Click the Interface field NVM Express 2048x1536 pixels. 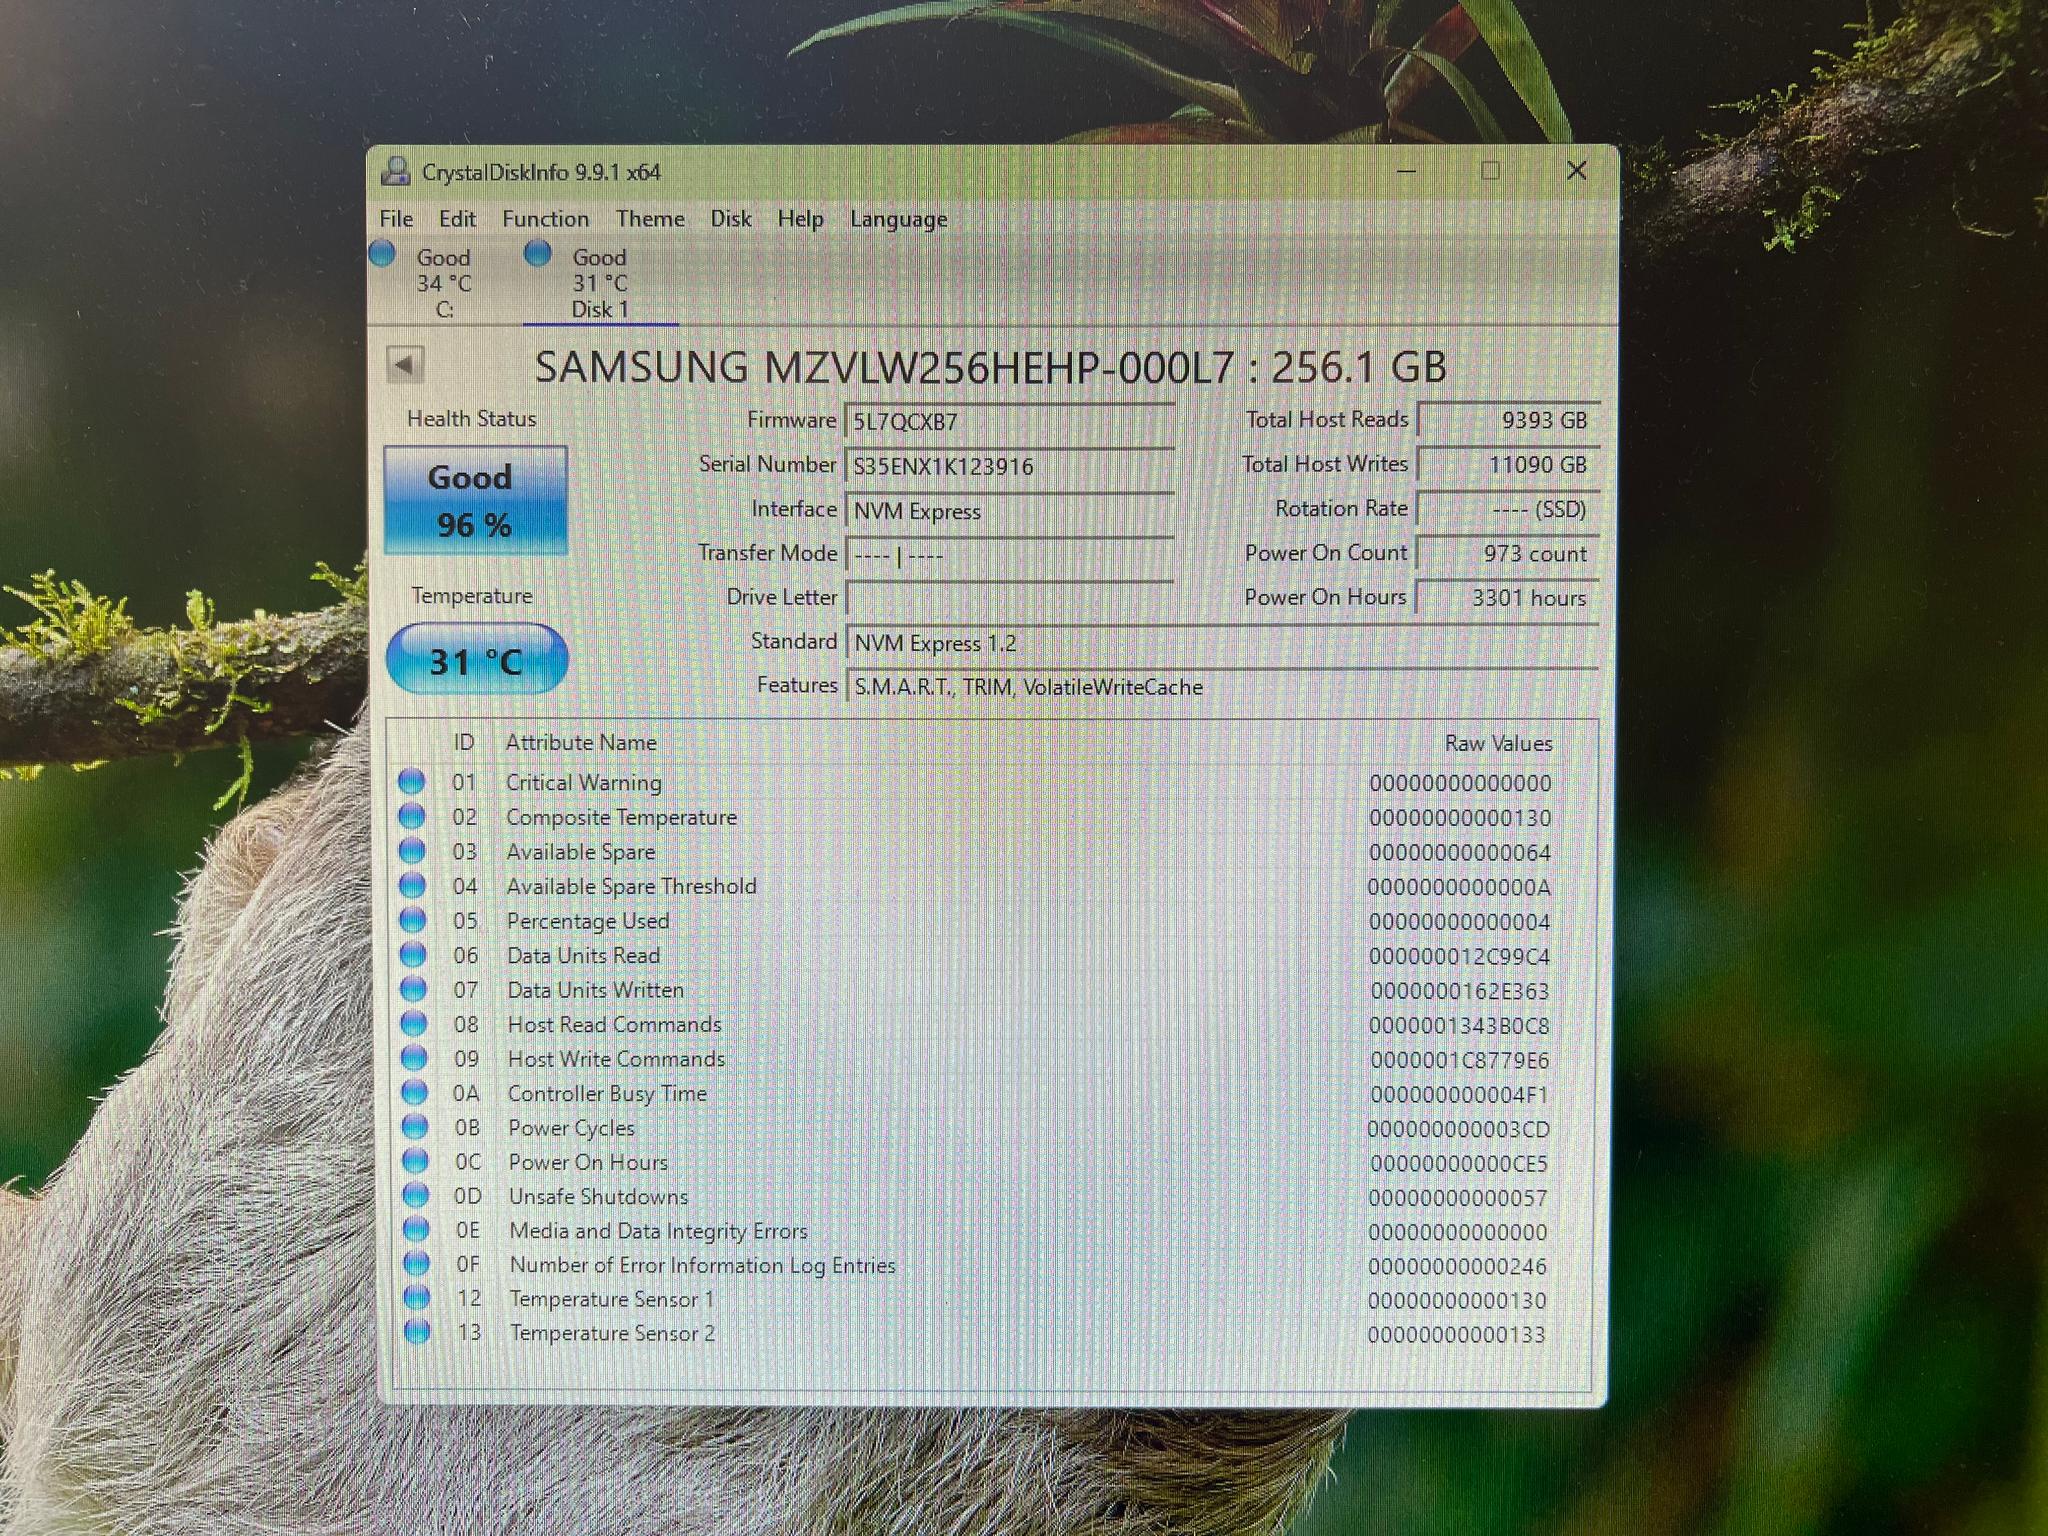point(1009,510)
